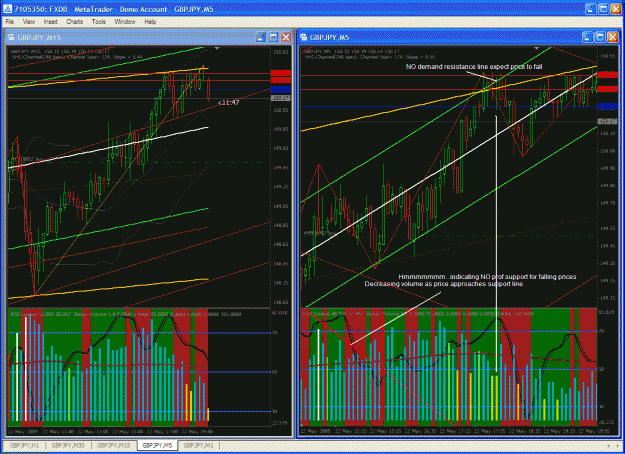Click the 149.05 price label on M15 axis
Viewport: 625px width, 454px height.
point(281,206)
